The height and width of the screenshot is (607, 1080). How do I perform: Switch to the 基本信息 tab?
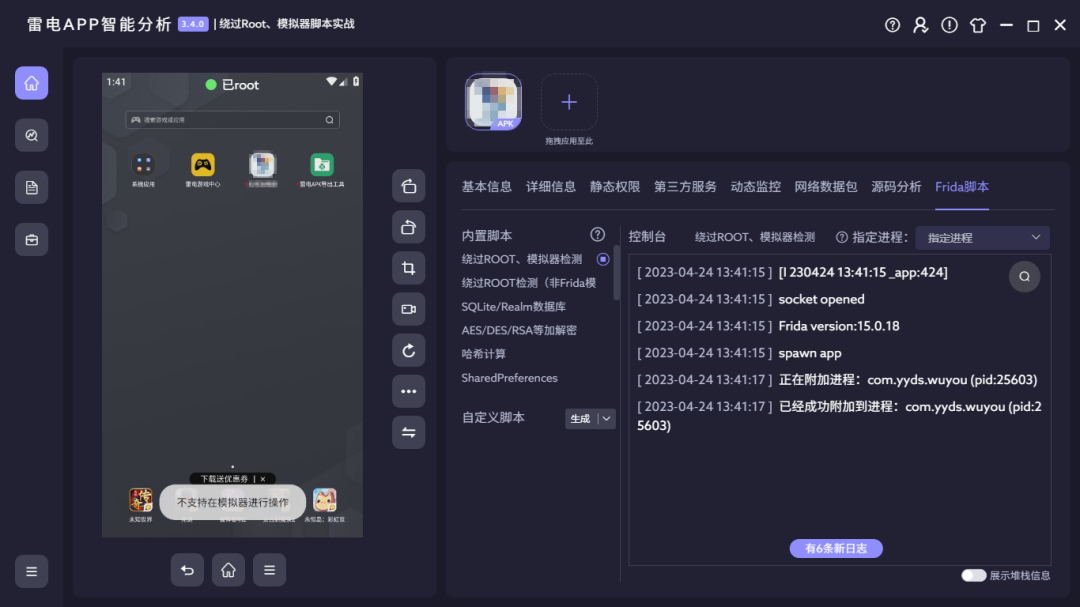pyautogui.click(x=486, y=187)
